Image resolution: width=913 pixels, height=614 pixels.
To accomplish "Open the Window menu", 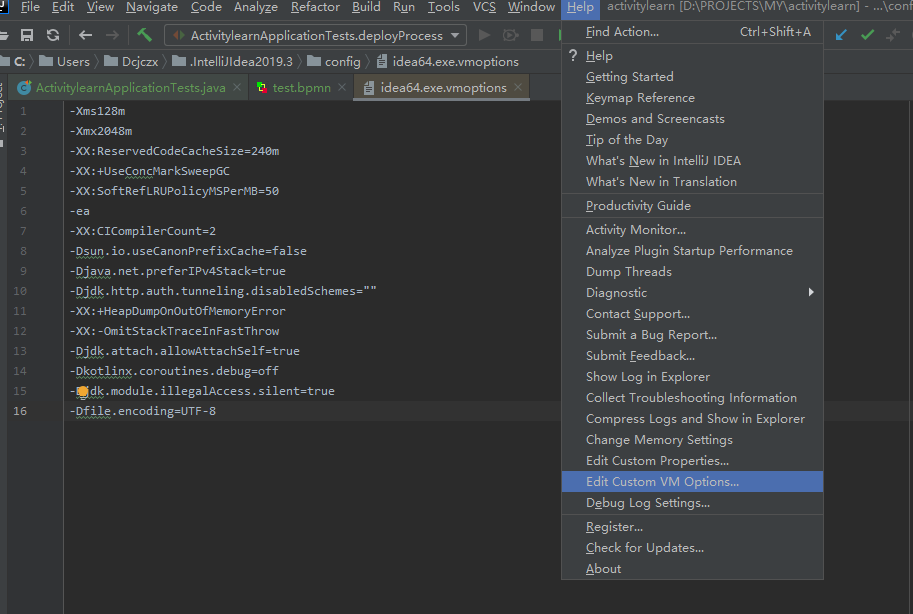I will point(531,7).
